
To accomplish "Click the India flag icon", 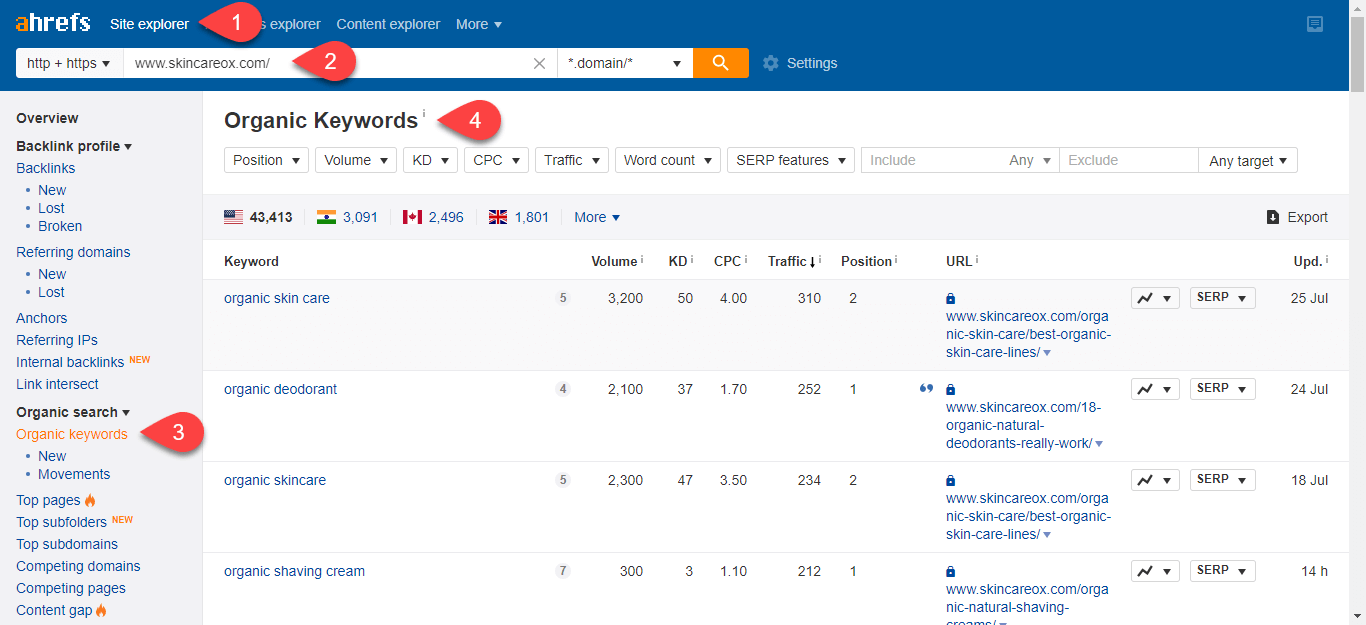I will [326, 217].
